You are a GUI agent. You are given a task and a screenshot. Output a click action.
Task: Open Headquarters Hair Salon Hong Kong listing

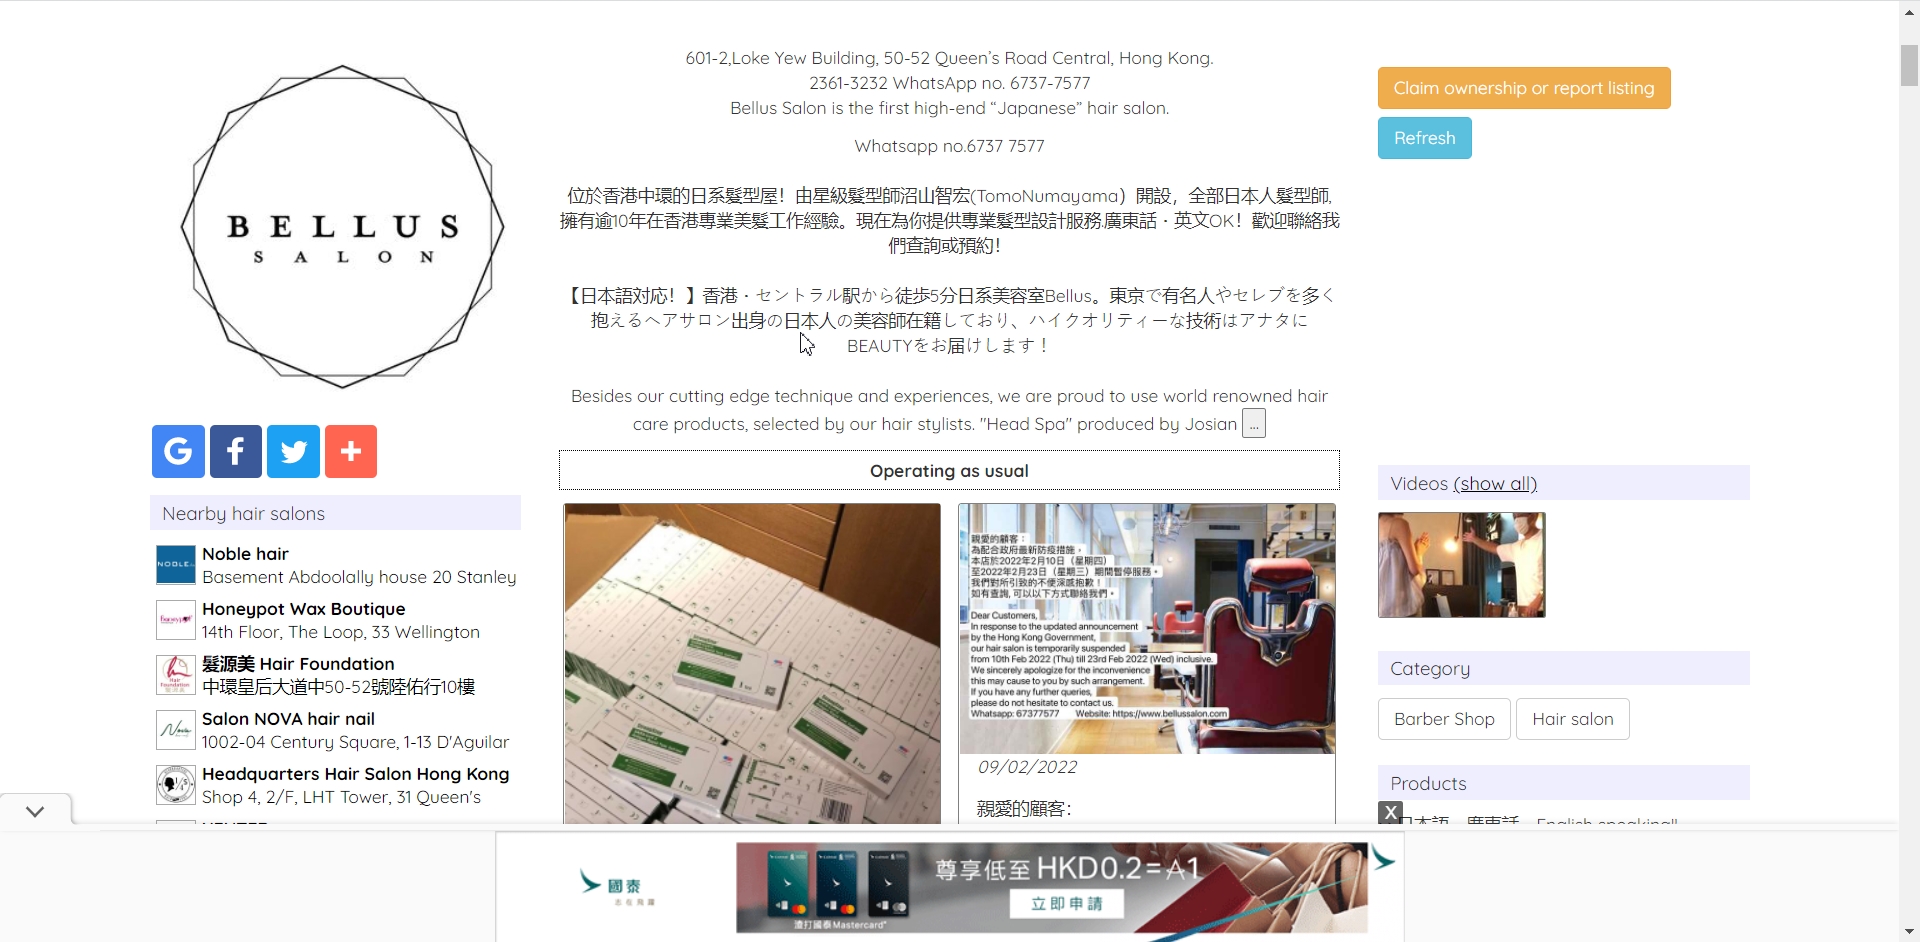tap(355, 774)
